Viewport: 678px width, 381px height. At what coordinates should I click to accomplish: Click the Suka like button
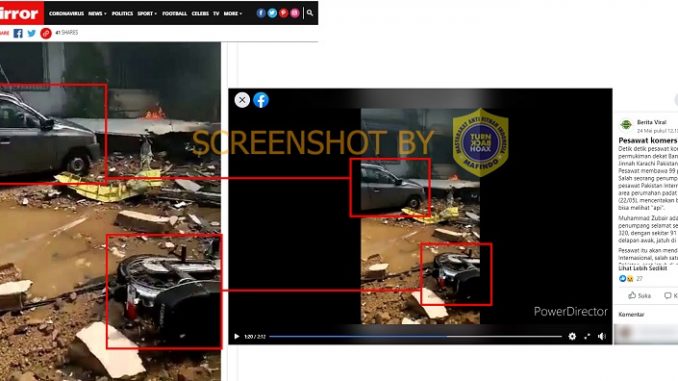[x=640, y=295]
